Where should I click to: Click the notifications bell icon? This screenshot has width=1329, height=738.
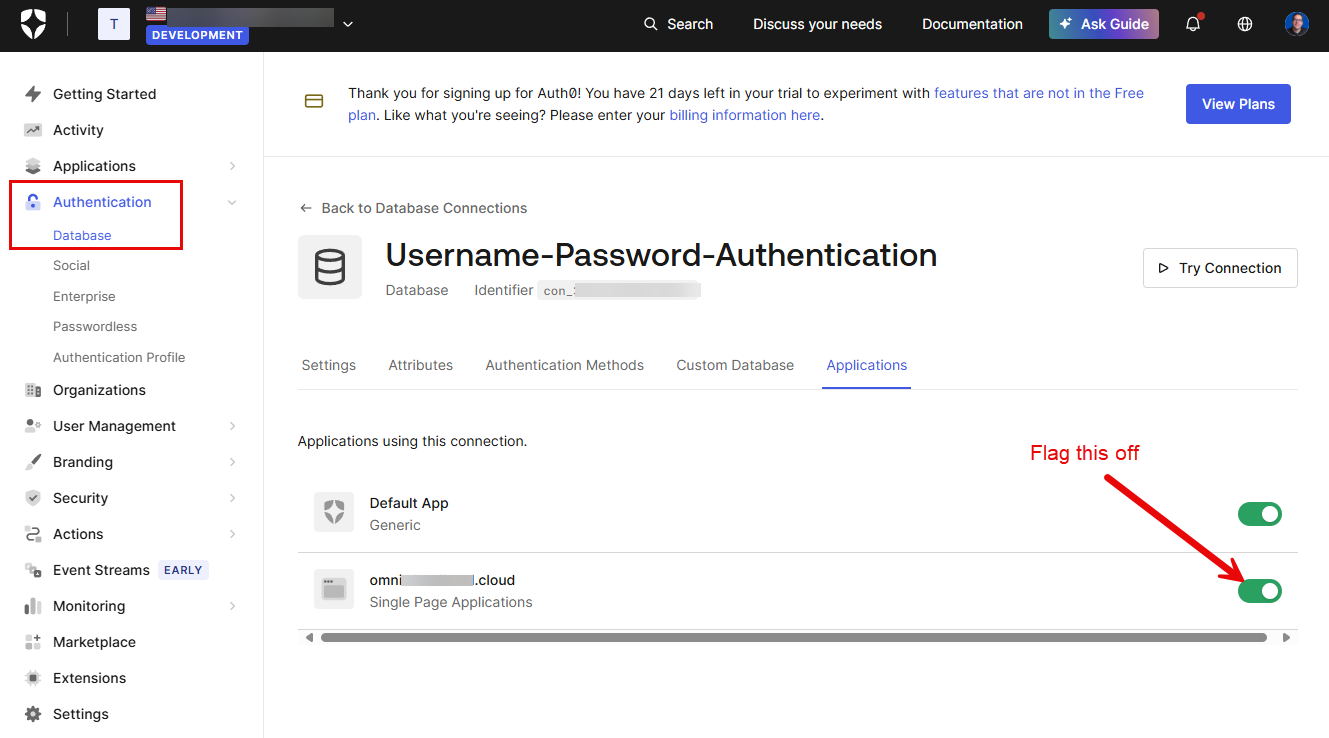(1192, 24)
